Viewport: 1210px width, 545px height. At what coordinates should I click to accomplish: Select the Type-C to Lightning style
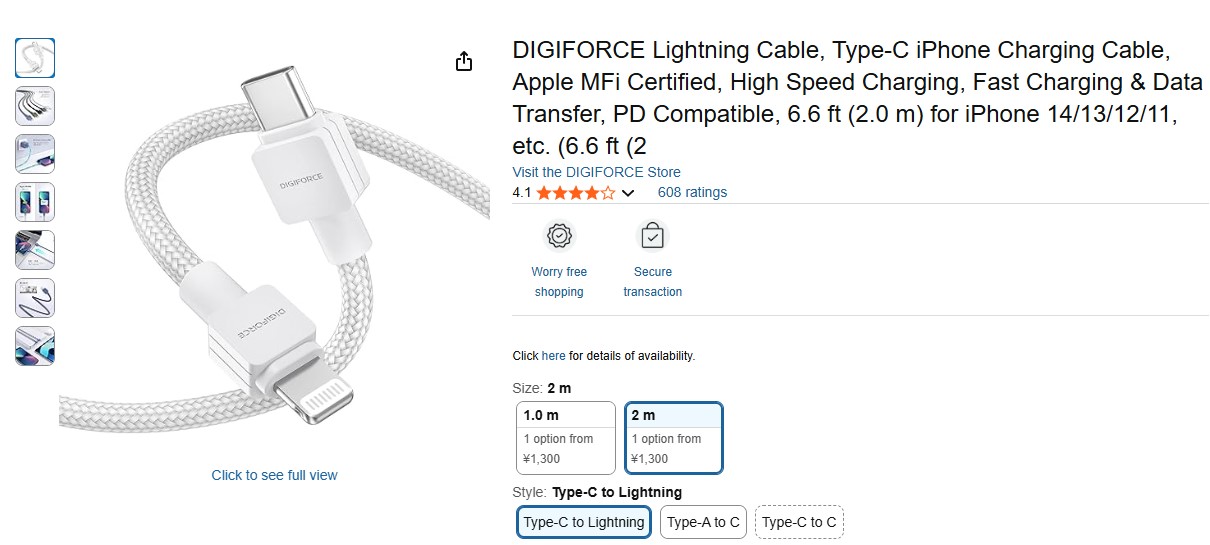(x=584, y=522)
